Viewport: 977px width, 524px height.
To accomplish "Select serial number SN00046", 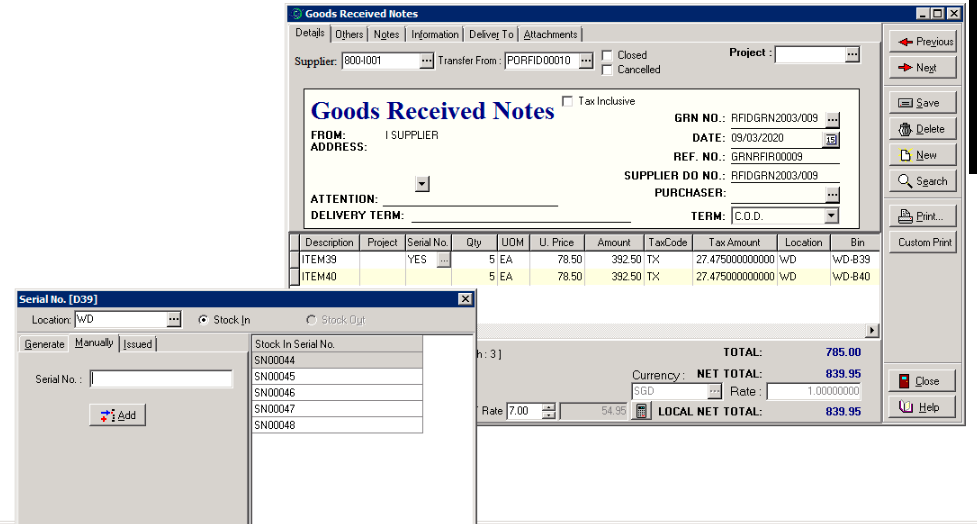I will tap(337, 393).
